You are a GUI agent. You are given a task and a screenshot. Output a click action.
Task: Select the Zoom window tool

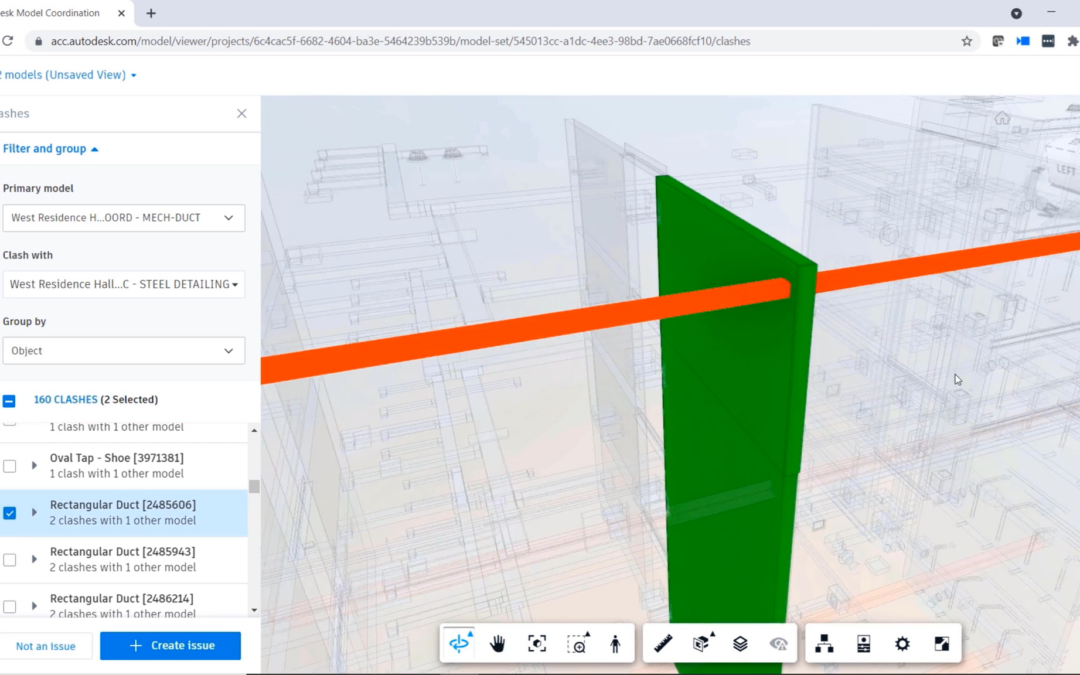point(577,644)
